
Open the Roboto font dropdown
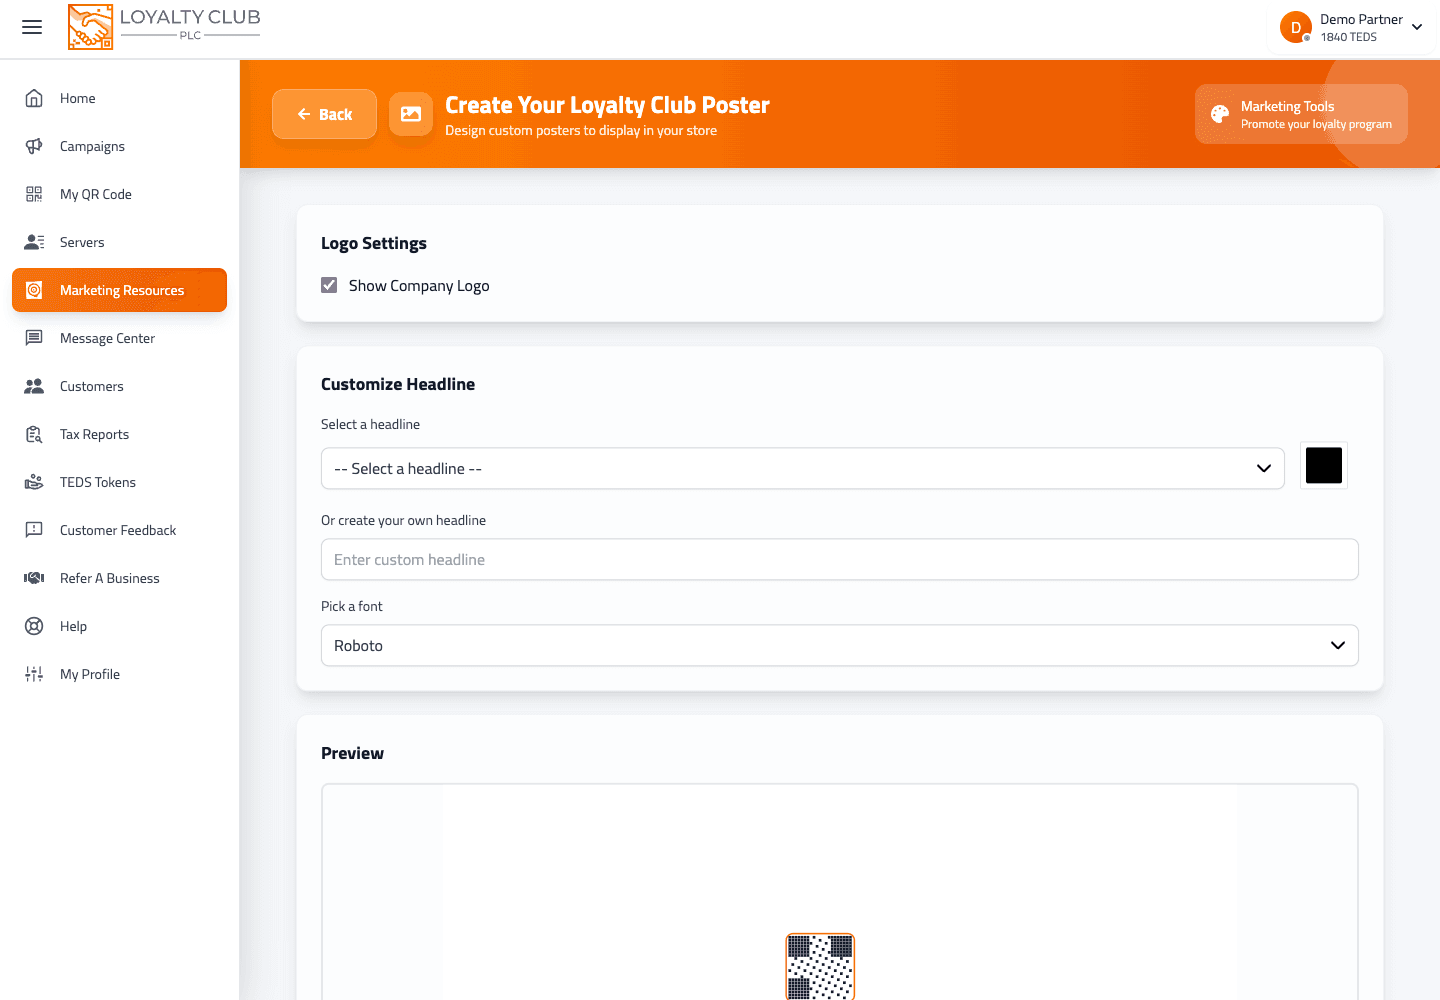coord(839,645)
